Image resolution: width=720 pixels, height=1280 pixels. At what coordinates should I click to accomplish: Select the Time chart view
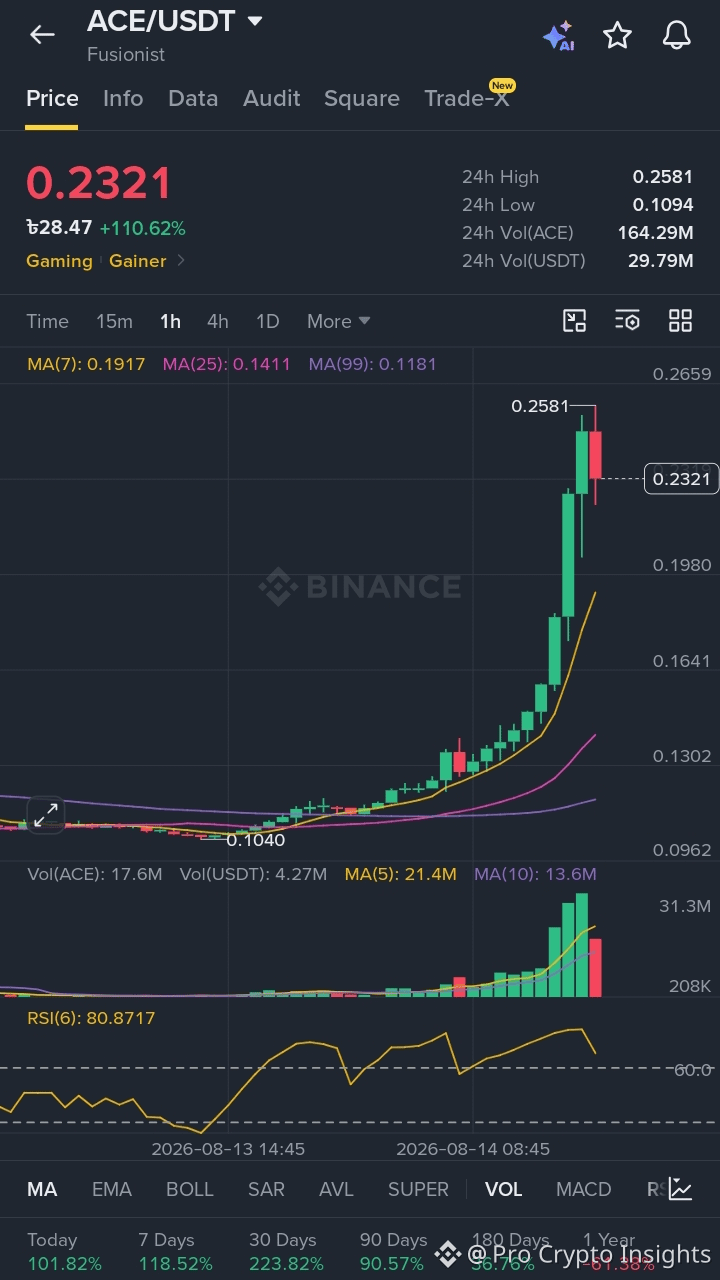48,321
